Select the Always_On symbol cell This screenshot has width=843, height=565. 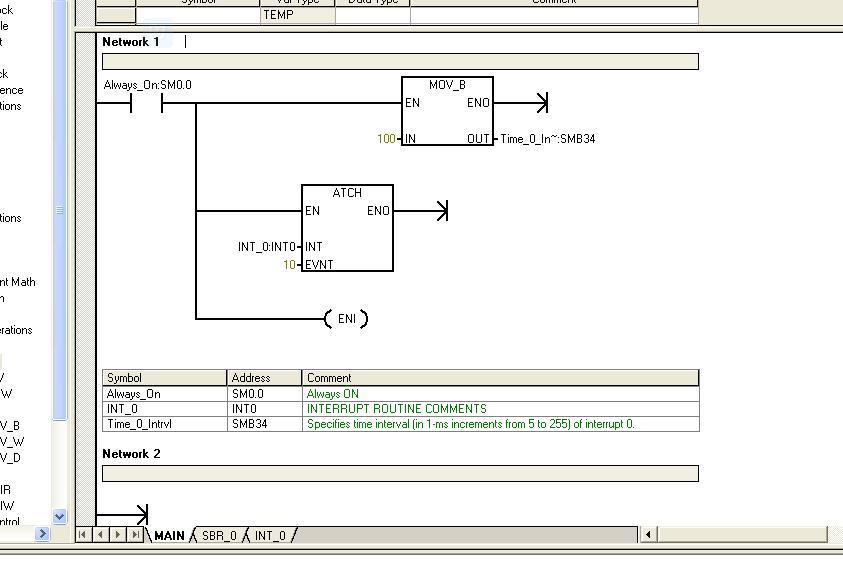pos(165,394)
